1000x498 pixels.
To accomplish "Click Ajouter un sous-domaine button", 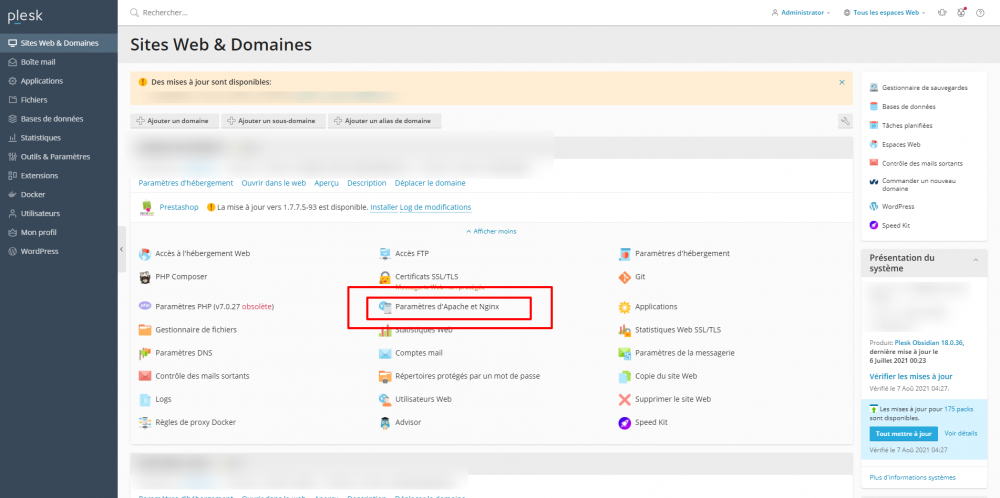I will point(274,121).
